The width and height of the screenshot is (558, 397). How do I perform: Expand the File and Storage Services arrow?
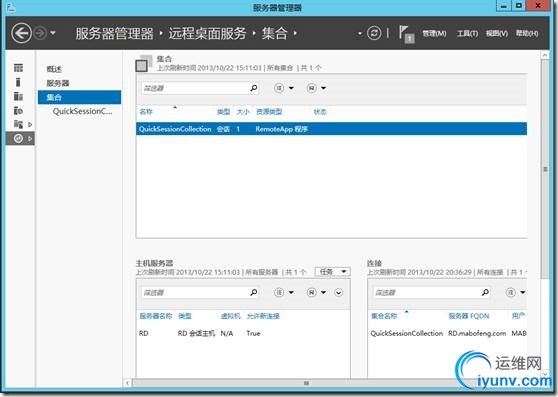point(30,125)
